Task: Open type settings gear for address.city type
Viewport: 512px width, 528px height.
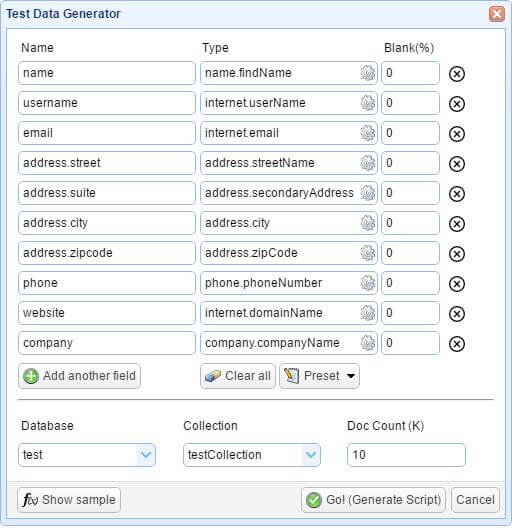Action: point(367,223)
